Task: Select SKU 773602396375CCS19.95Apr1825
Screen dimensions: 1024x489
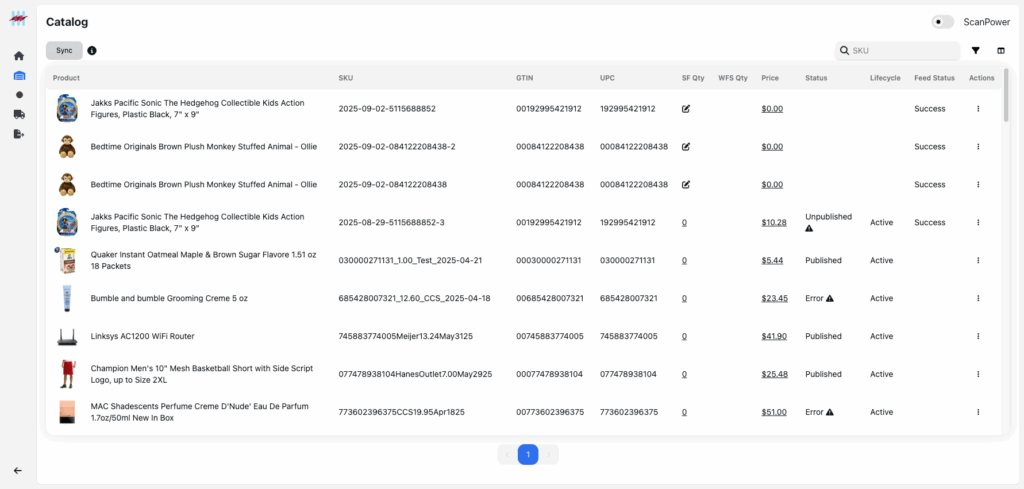Action: [x=401, y=412]
